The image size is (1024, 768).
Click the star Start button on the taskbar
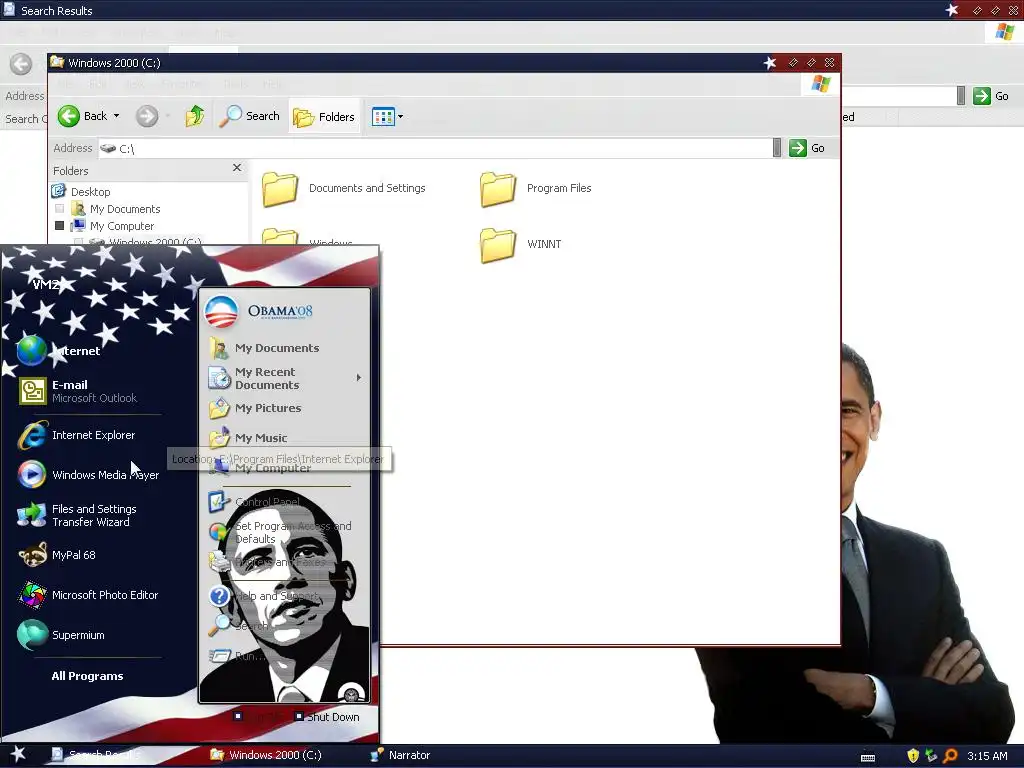coord(18,754)
